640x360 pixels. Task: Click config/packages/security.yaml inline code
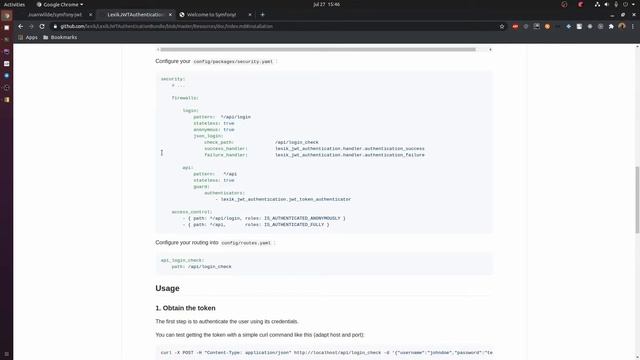(233, 61)
